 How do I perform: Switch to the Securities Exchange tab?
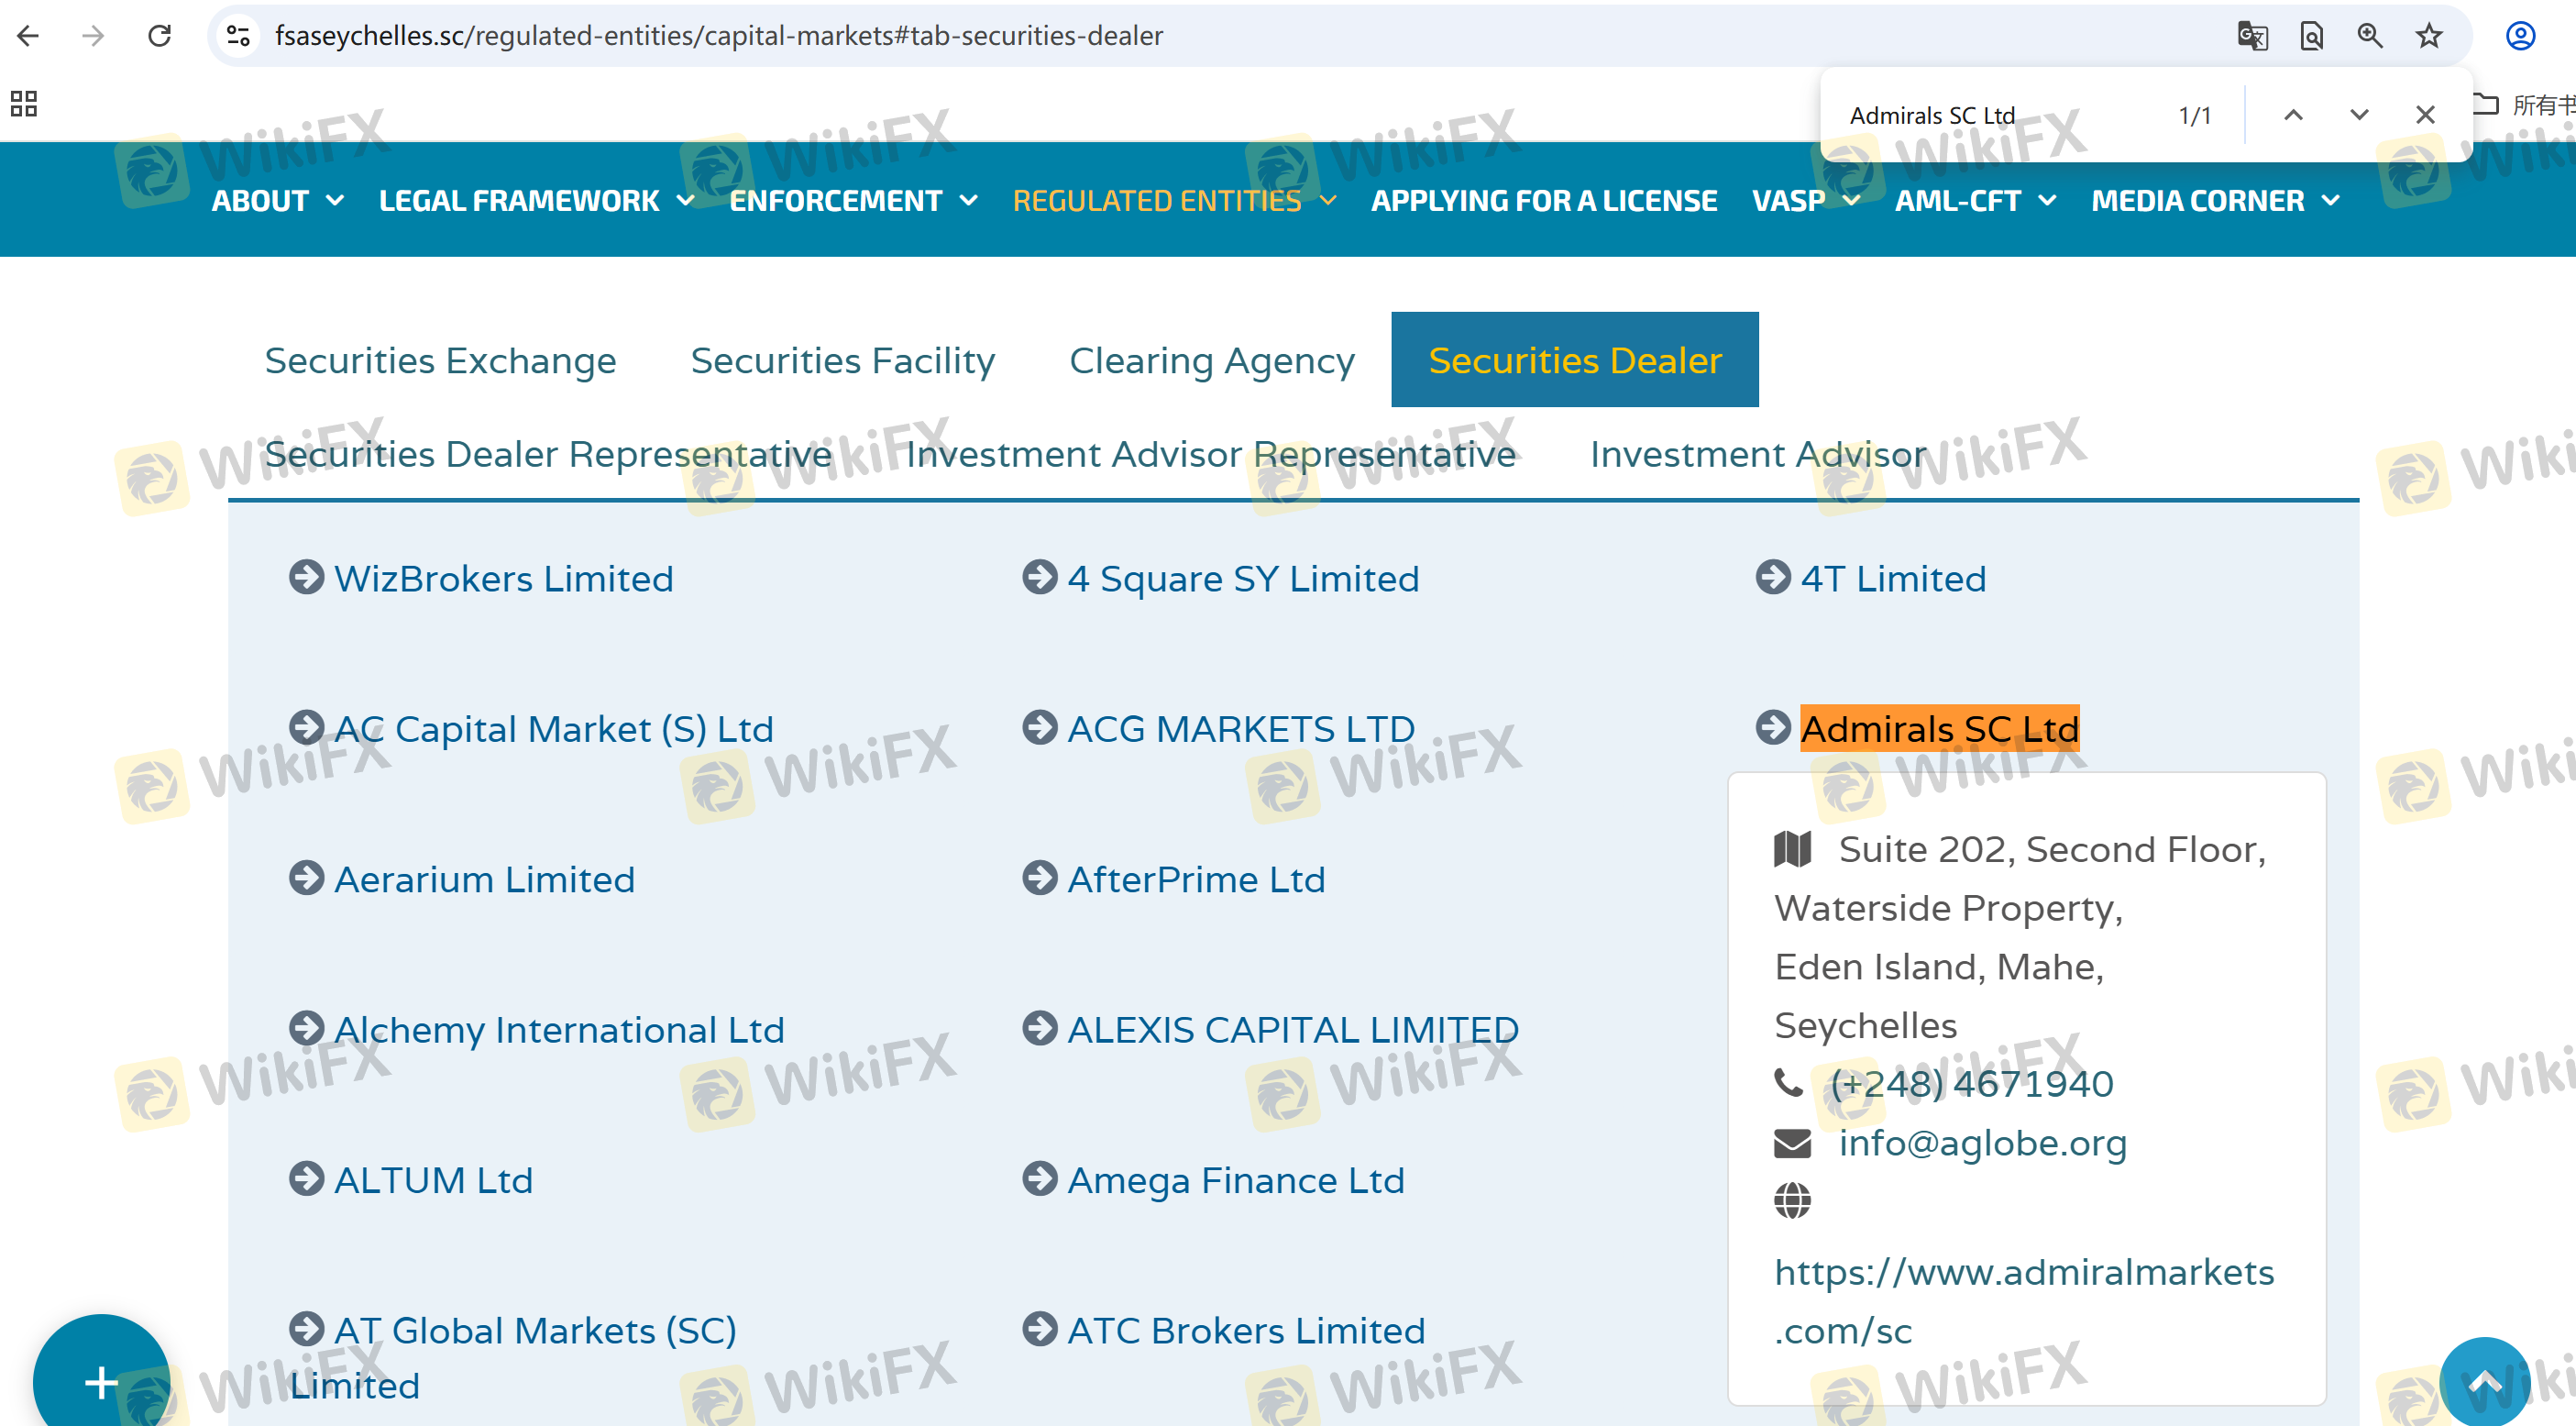click(440, 360)
